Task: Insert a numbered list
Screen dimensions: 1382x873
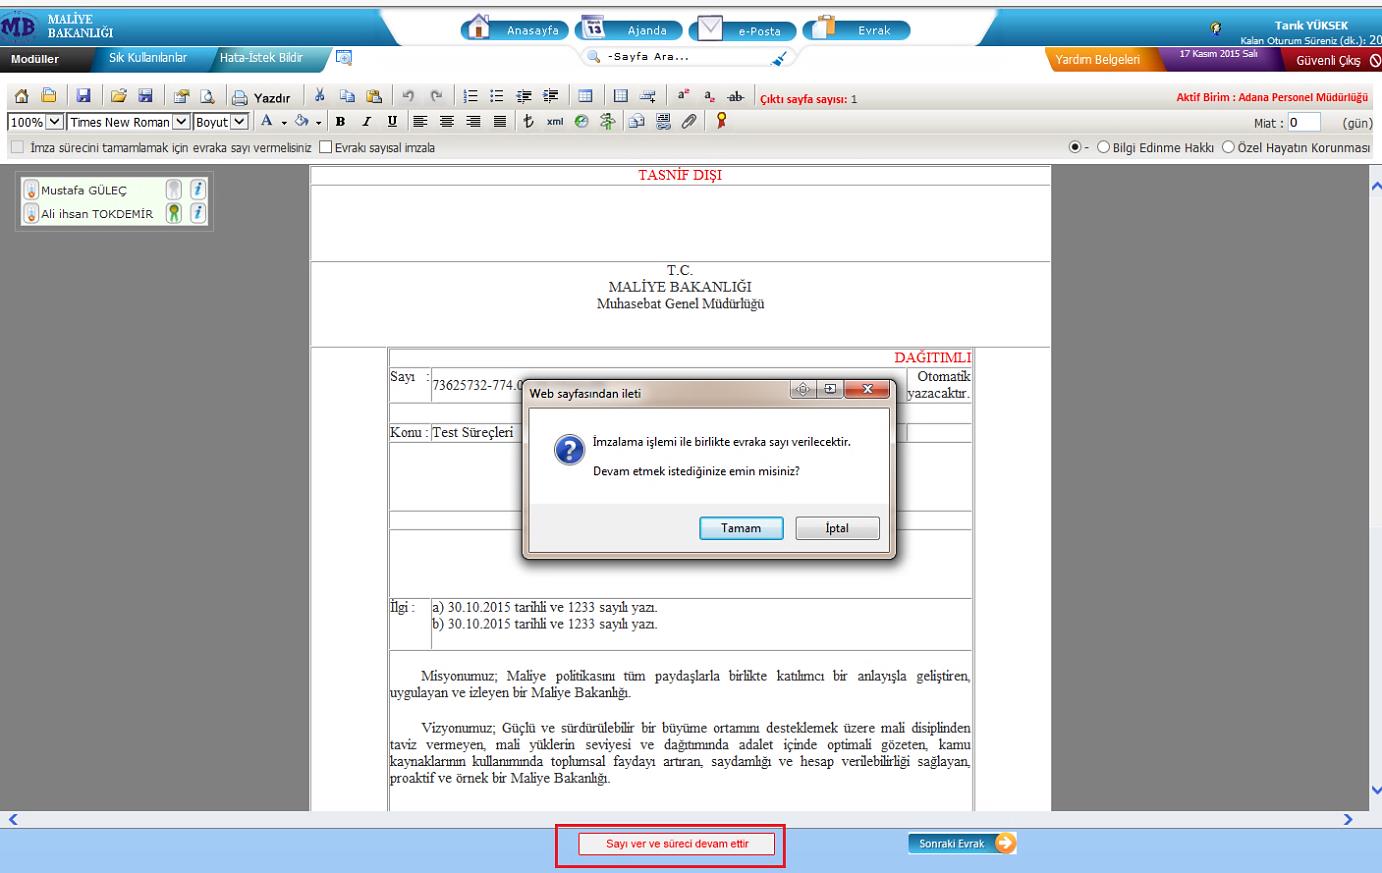Action: (x=470, y=96)
